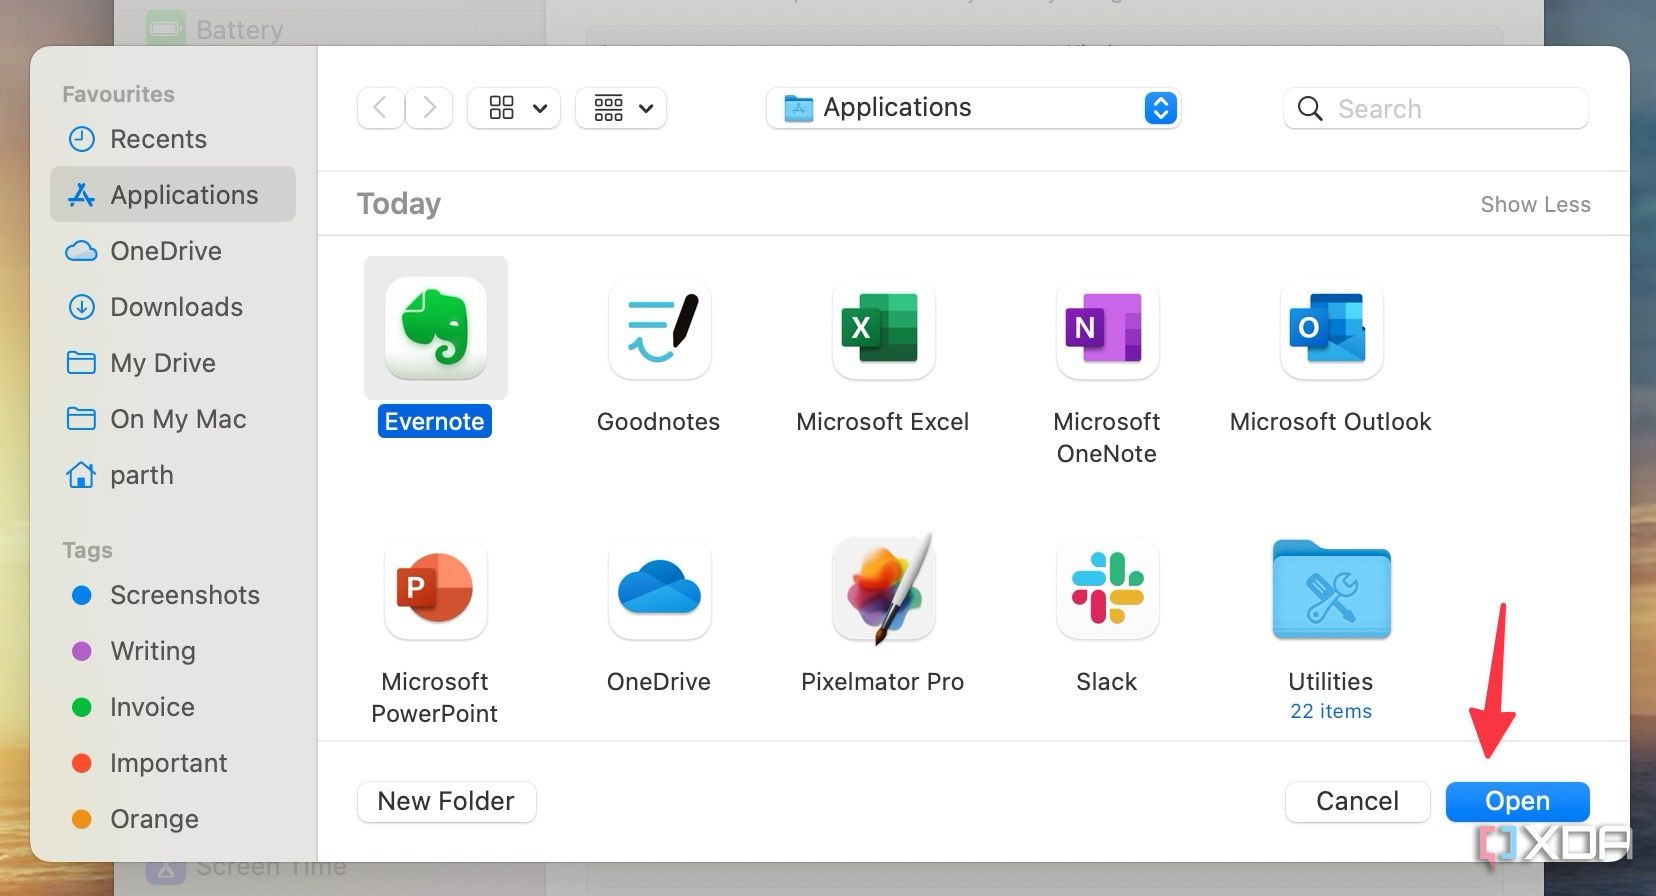Click the Microsoft PowerPoint name label
Viewport: 1656px width, 896px height.
click(435, 697)
